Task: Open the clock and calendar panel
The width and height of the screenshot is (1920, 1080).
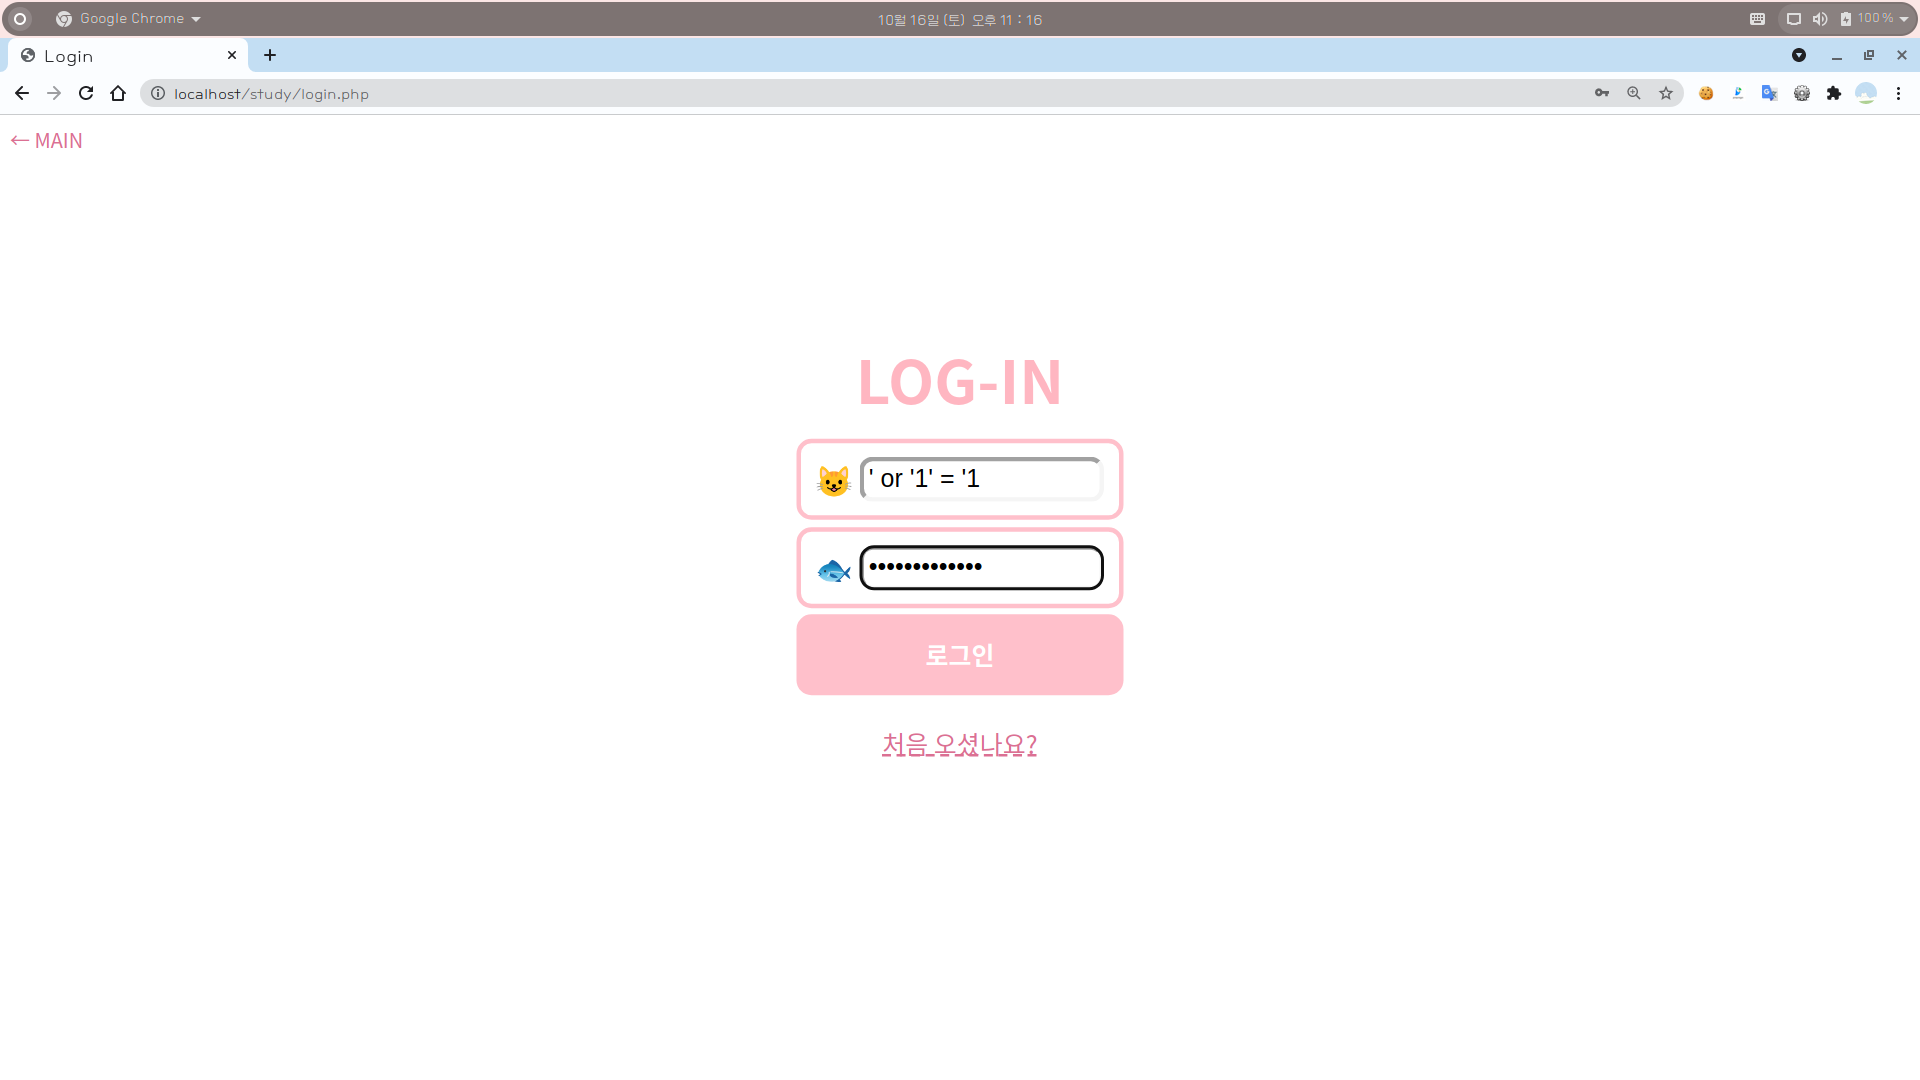Action: click(960, 20)
